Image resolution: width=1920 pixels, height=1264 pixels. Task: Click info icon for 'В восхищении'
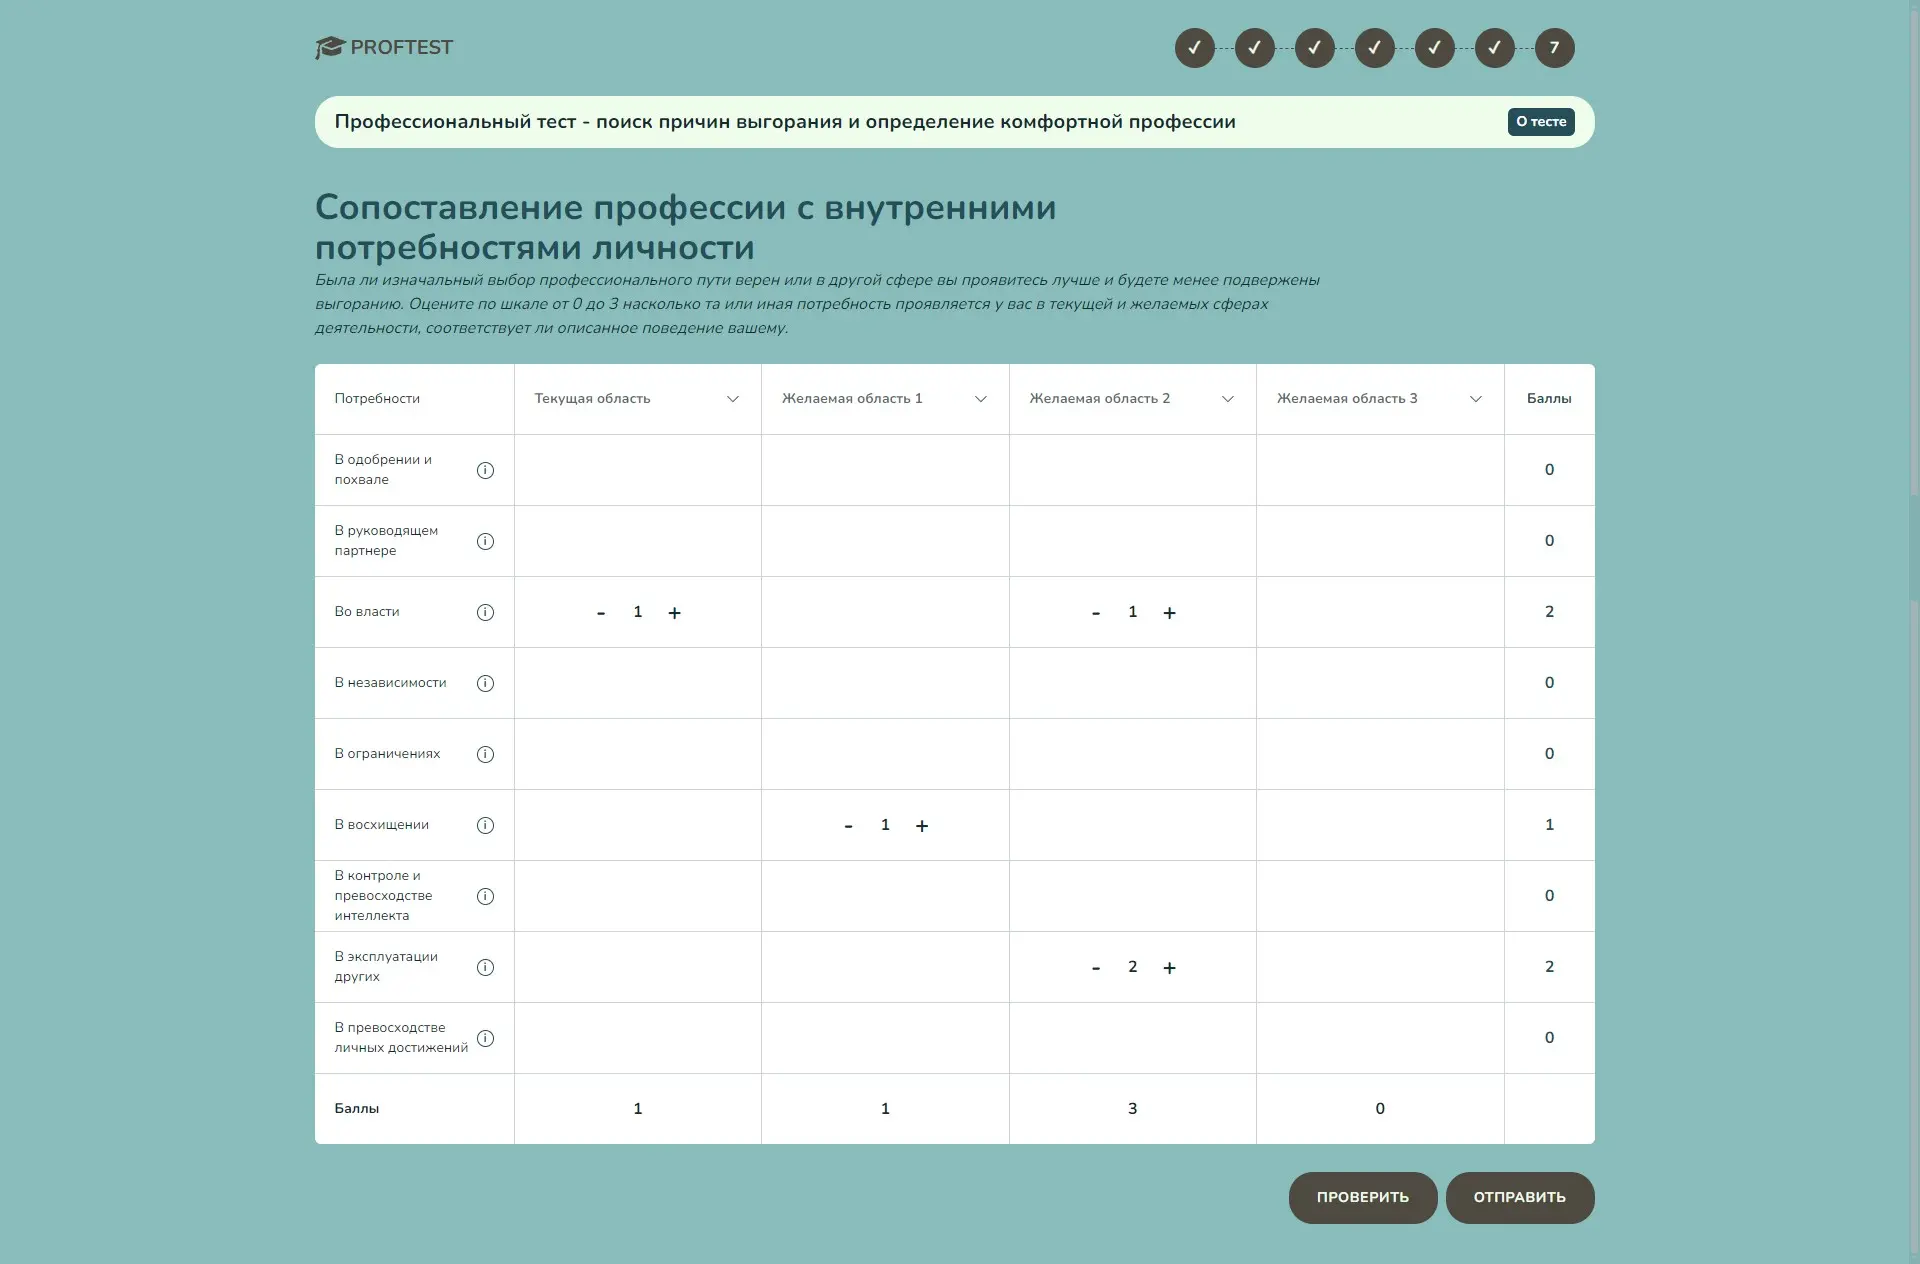[x=485, y=825]
